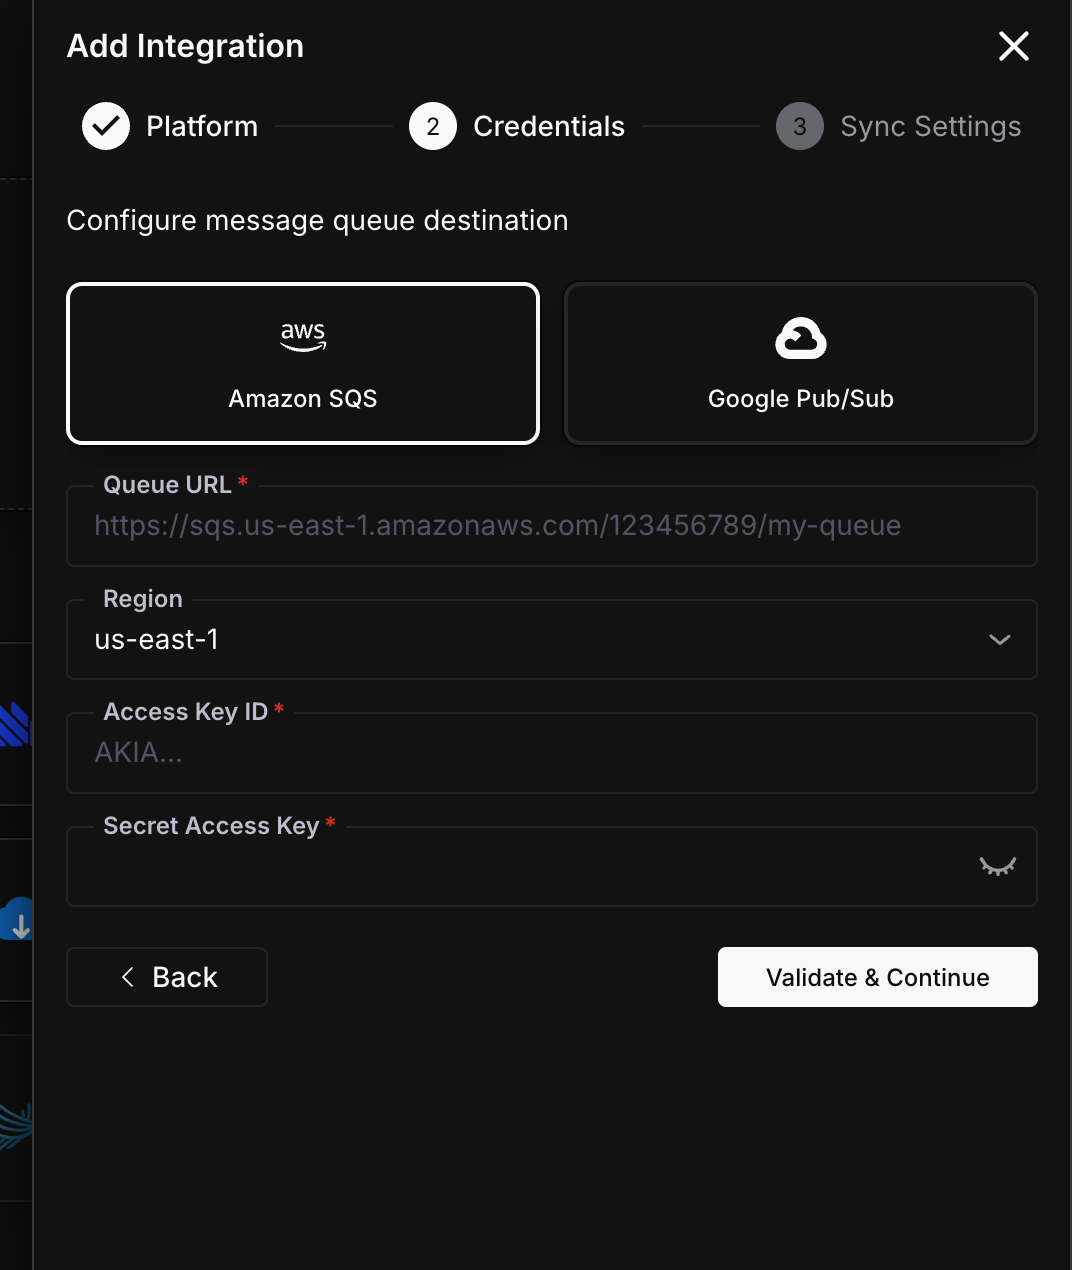The image size is (1072, 1270).
Task: Click the Google Cloud icon on Pub/Sub card
Action: coord(800,338)
